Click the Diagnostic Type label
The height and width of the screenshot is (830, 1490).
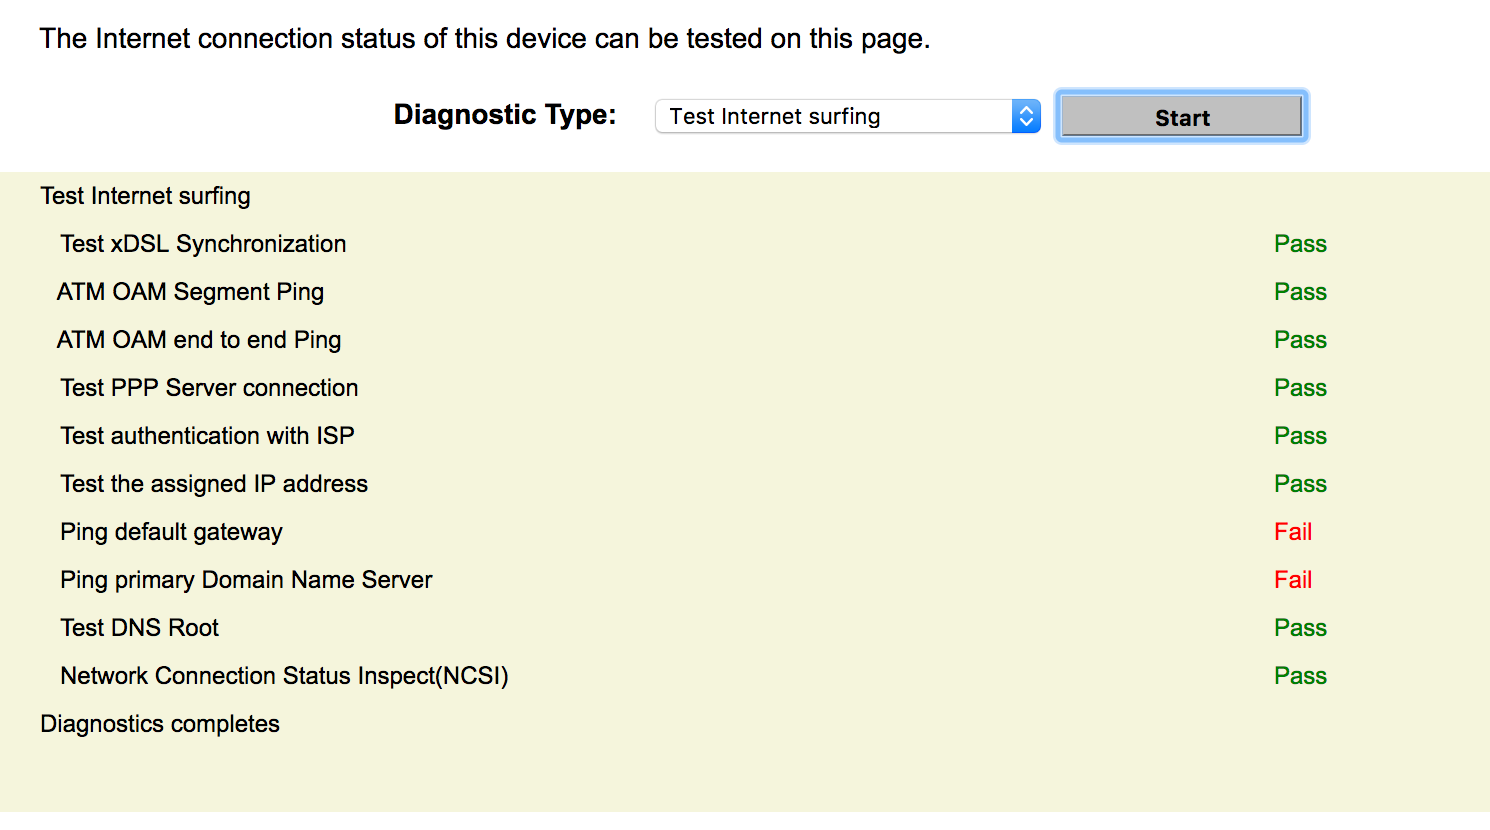505,115
